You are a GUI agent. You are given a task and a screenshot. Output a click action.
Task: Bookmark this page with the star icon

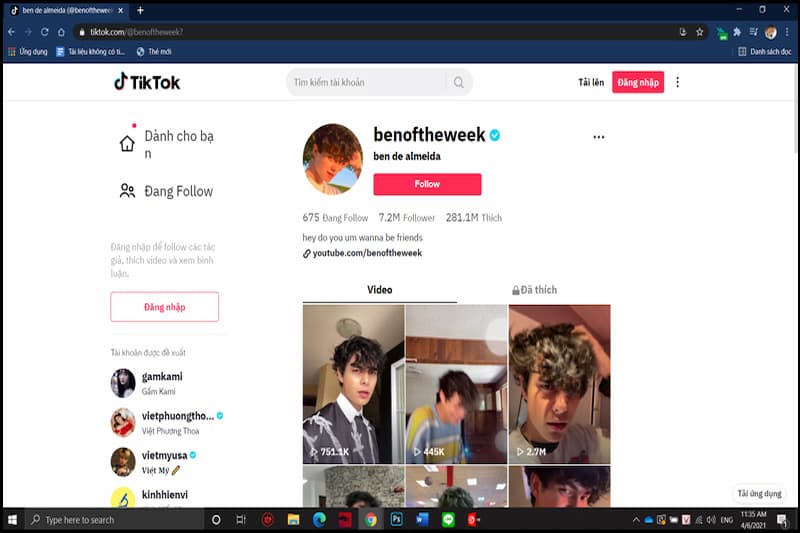pyautogui.click(x=700, y=32)
